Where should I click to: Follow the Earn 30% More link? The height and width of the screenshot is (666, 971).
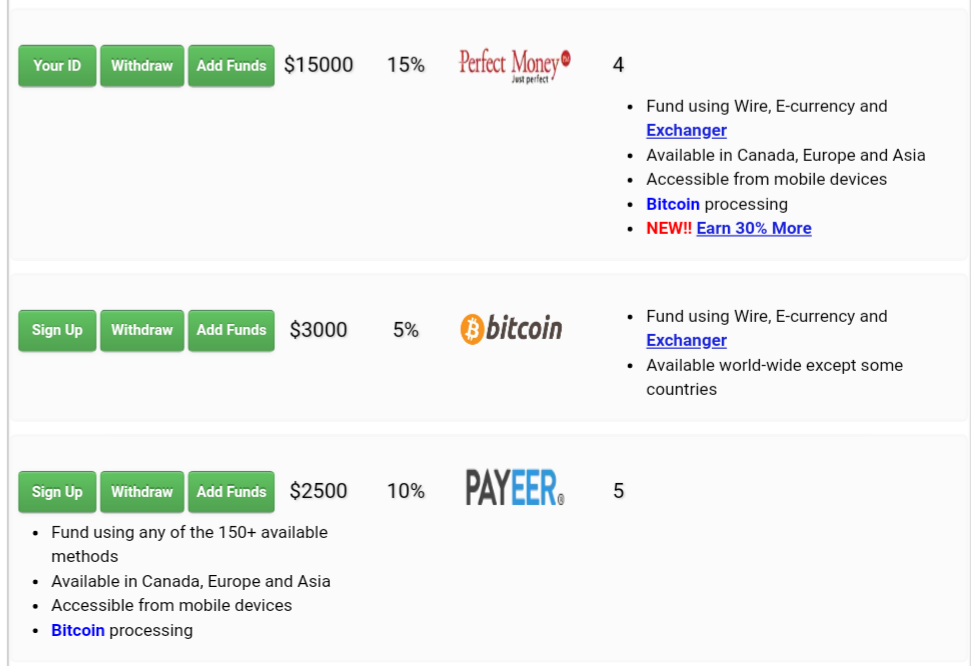coord(754,228)
